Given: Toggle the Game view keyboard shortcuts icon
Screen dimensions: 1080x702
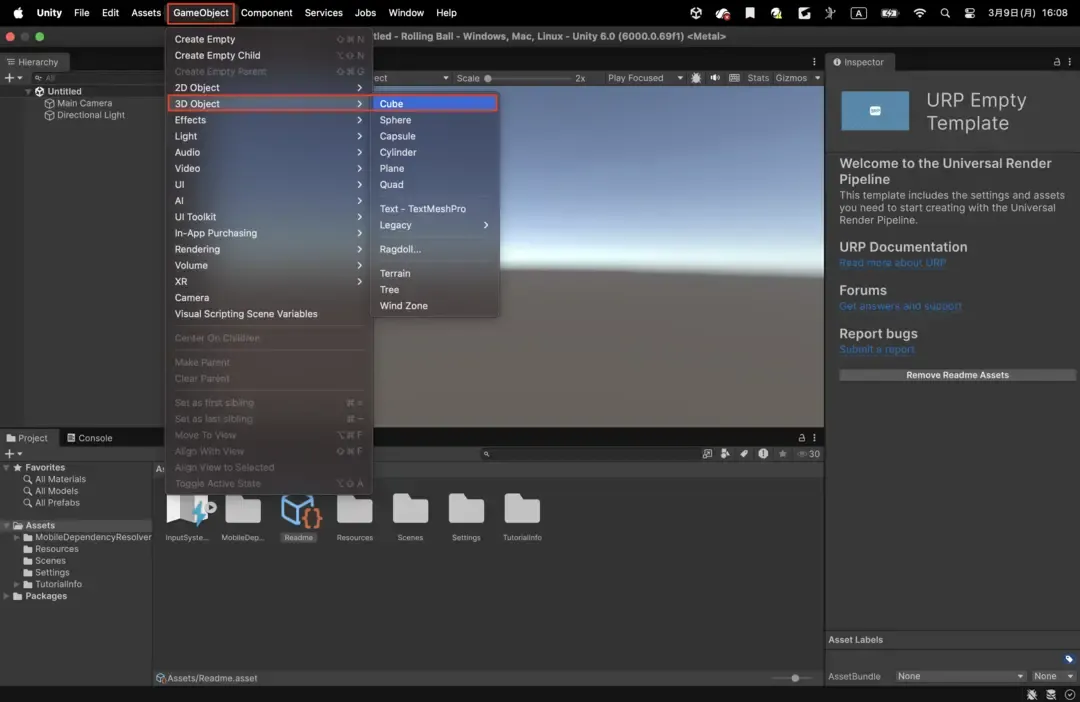Looking at the screenshot, I should [x=734, y=78].
